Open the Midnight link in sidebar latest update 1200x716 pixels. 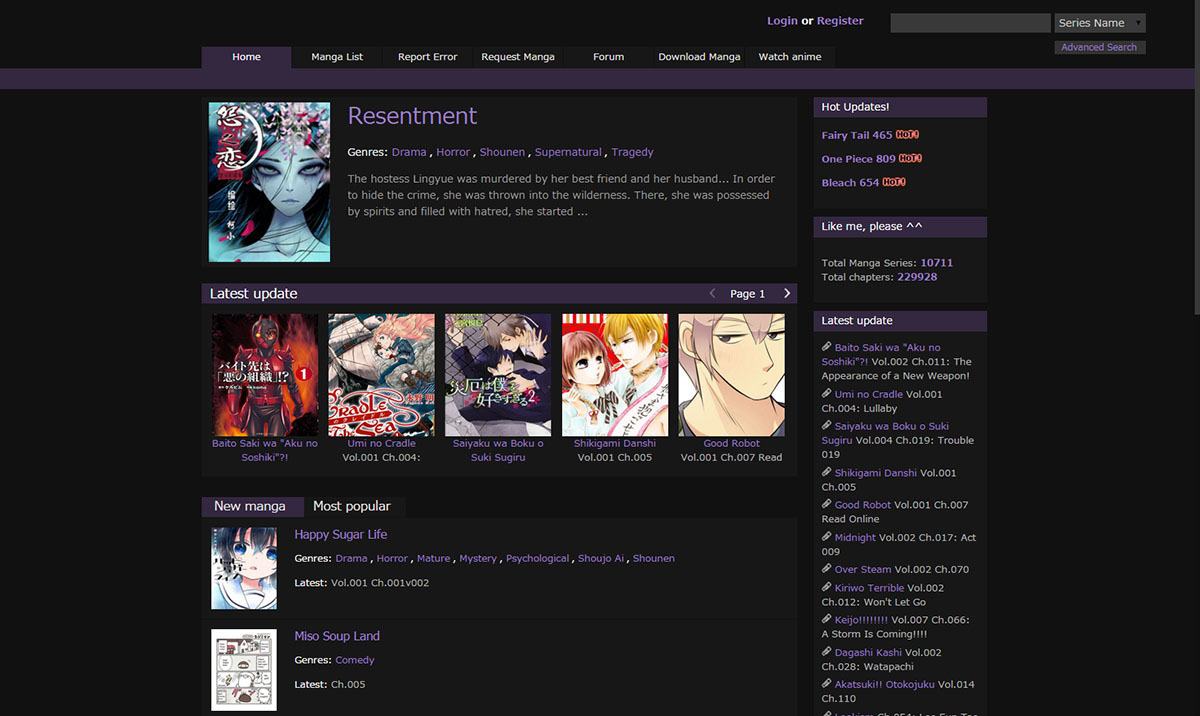coord(855,538)
